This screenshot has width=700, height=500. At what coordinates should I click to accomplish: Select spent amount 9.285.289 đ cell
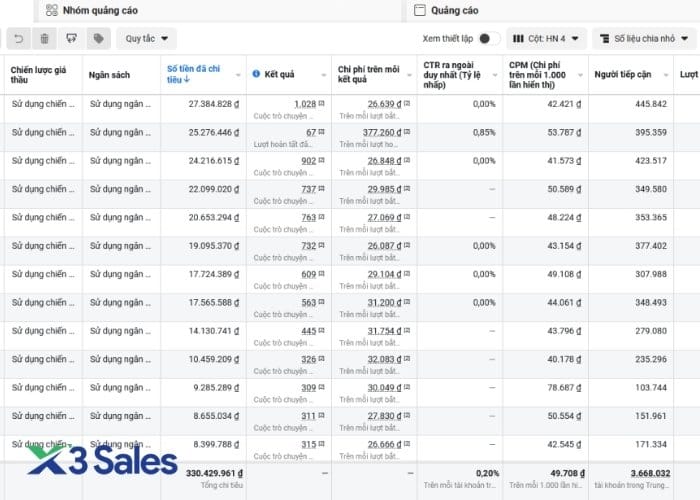click(x=216, y=388)
